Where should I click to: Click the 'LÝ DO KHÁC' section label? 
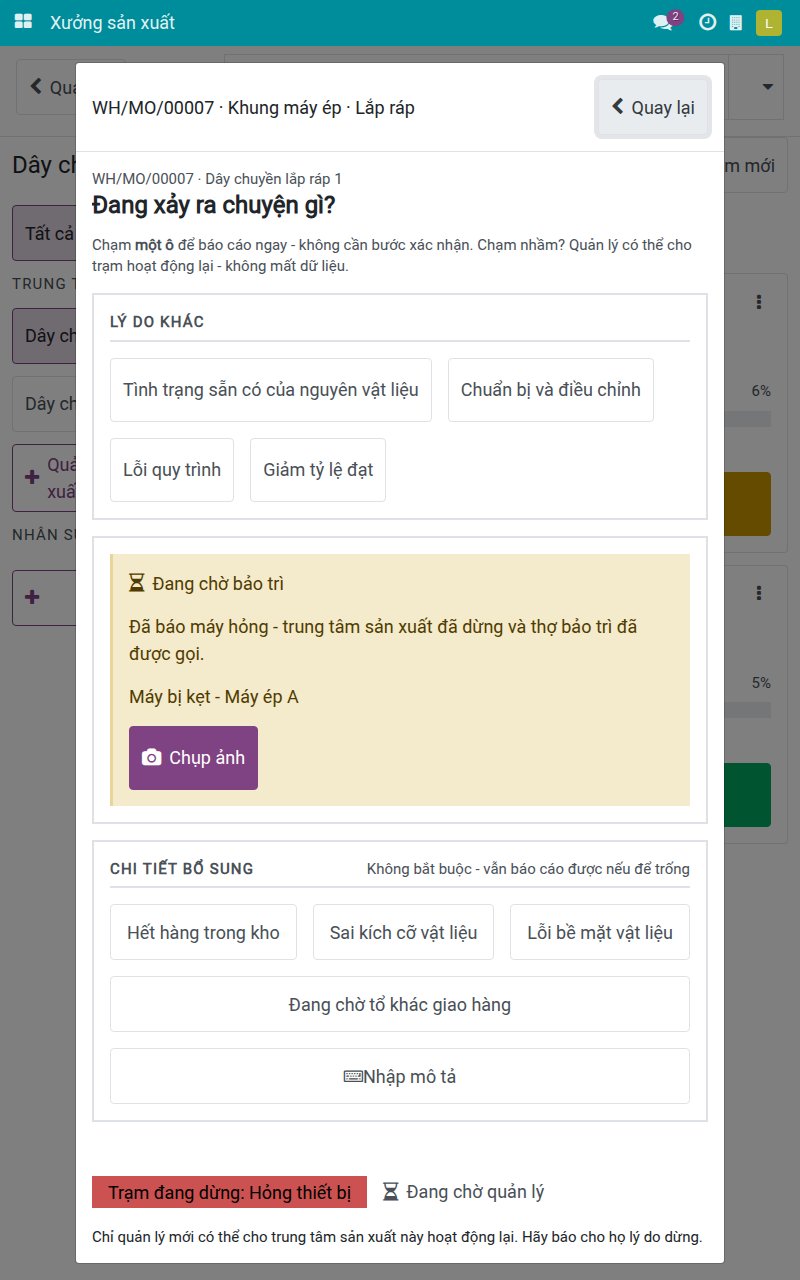tap(157, 322)
